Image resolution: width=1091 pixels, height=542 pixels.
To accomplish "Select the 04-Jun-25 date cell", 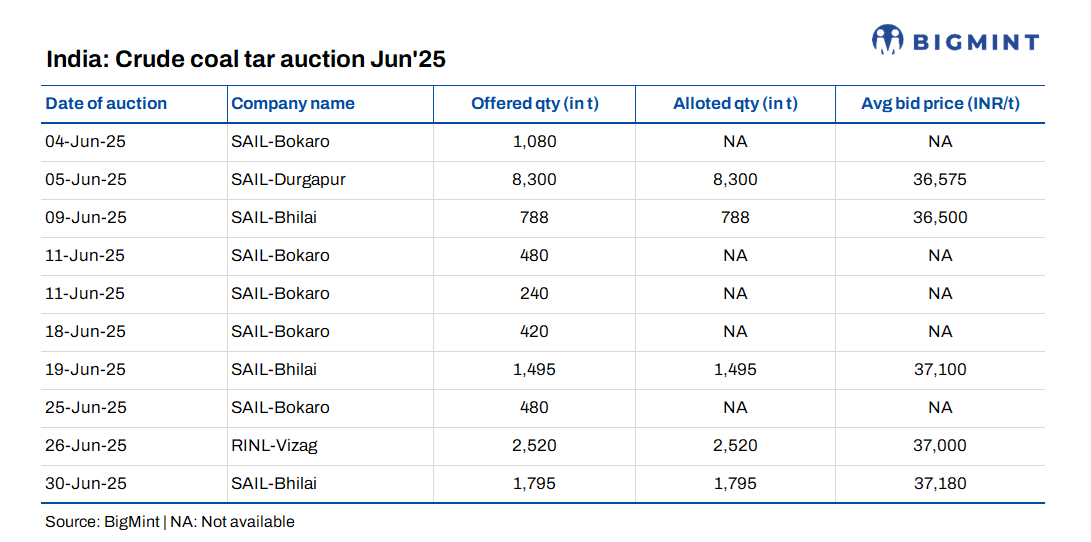I will (85, 141).
